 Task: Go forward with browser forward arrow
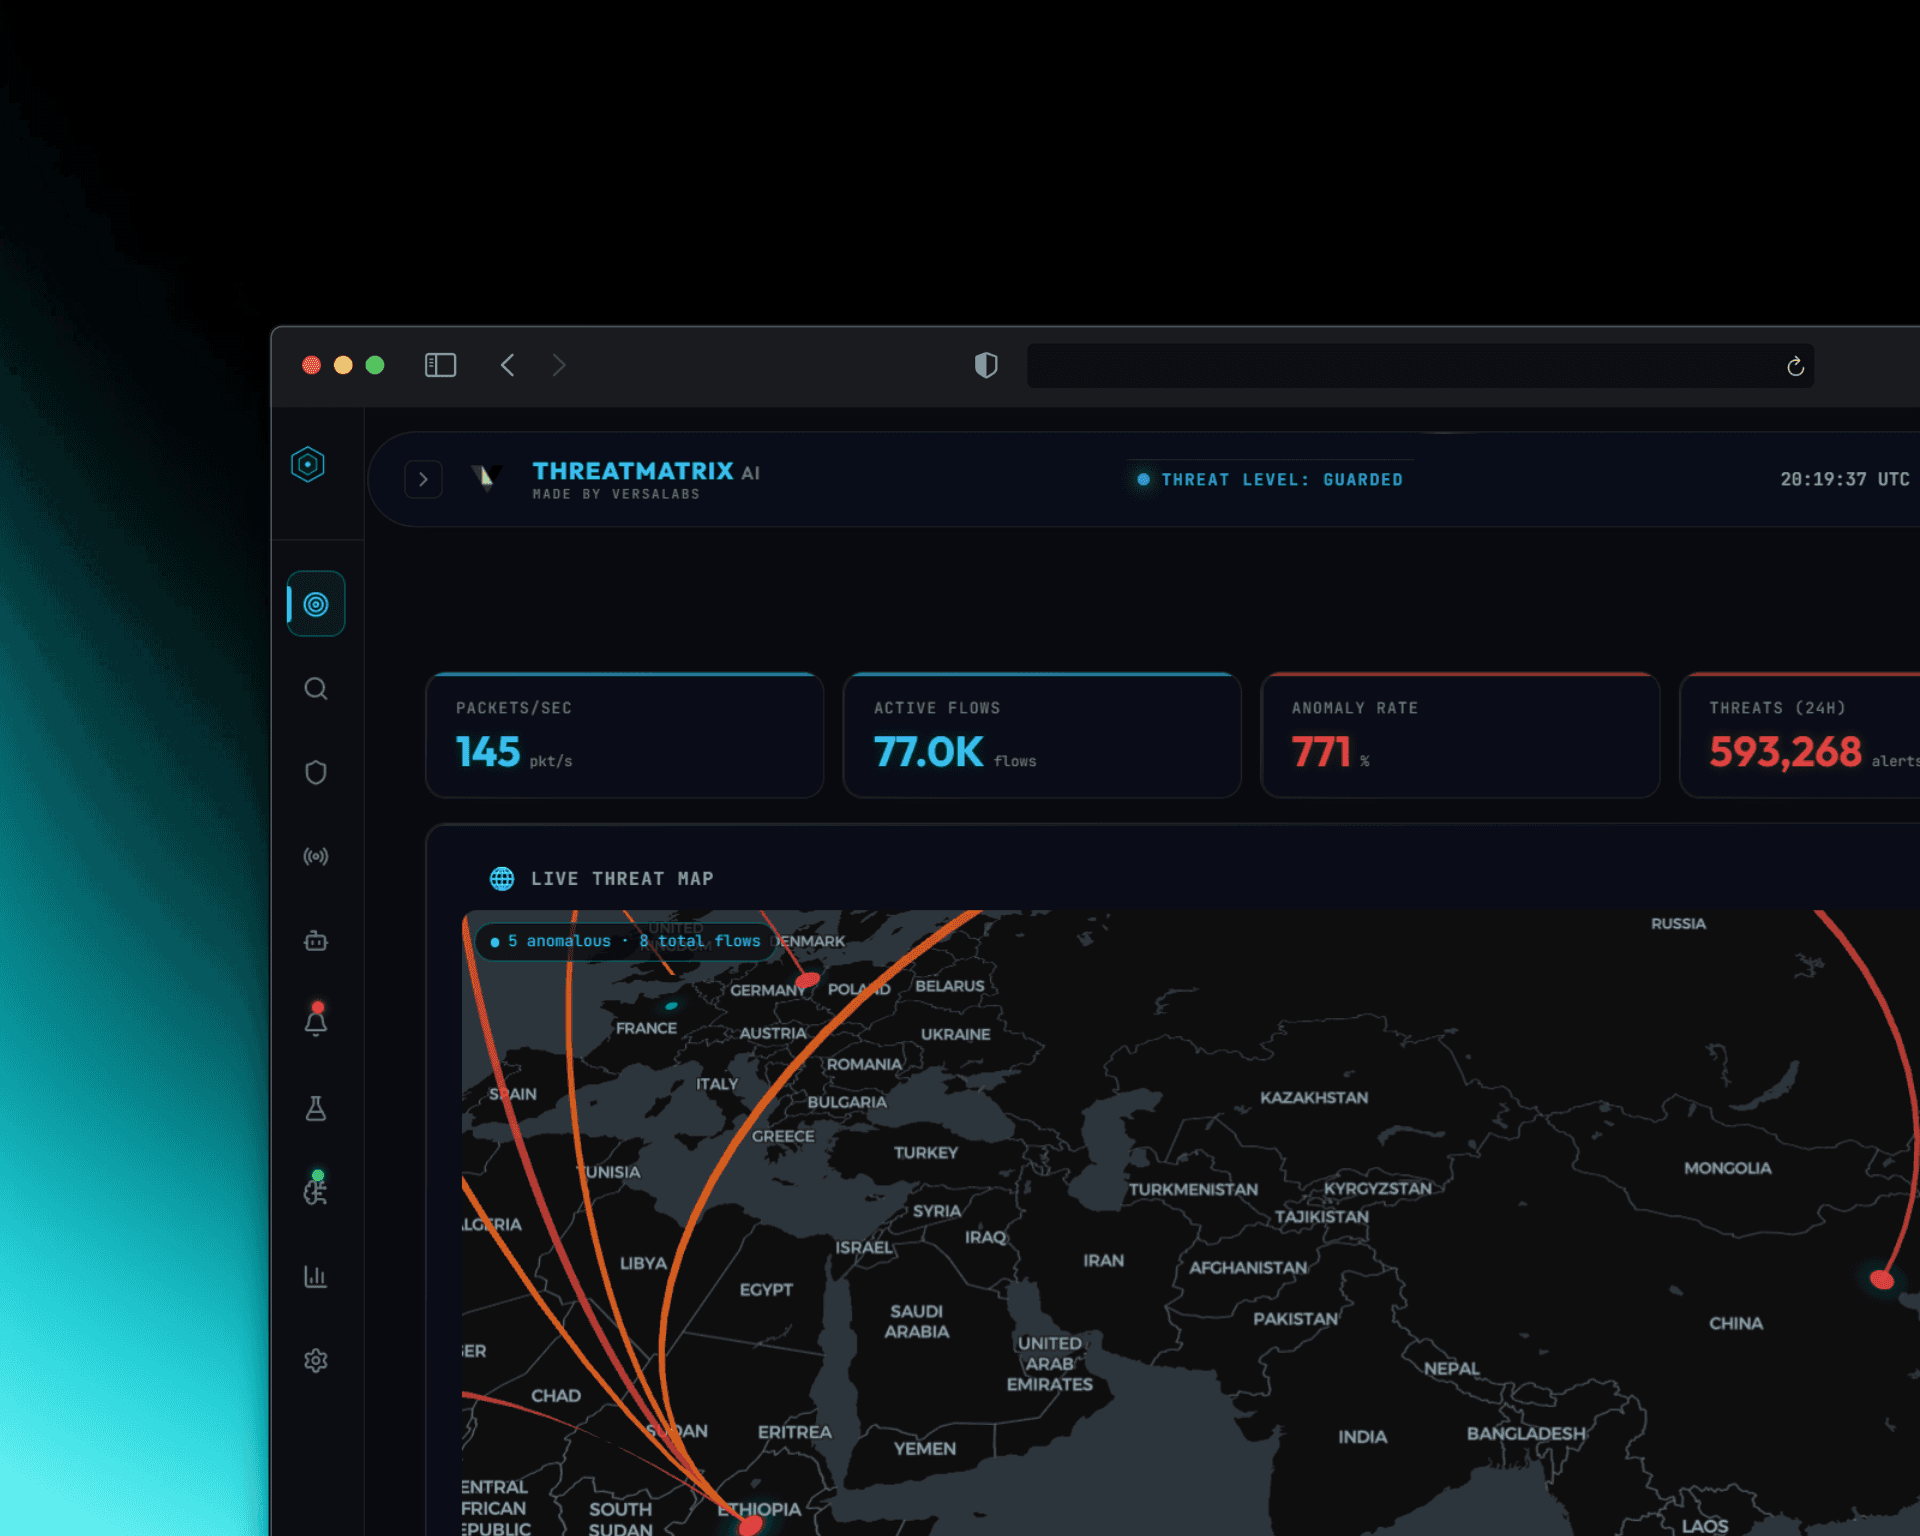click(559, 365)
